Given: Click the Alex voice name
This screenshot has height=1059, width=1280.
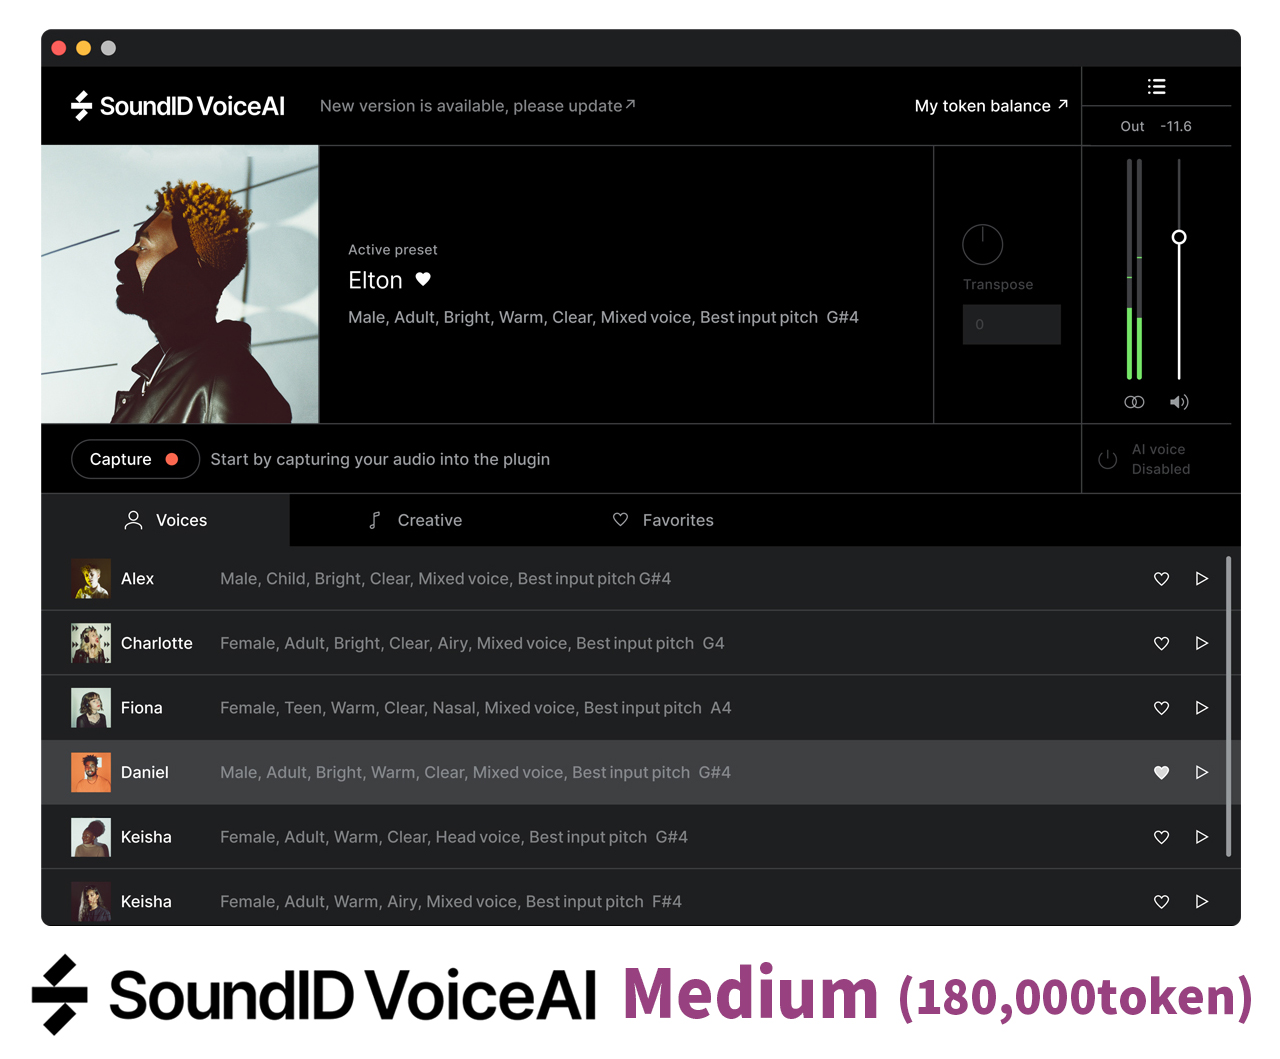Looking at the screenshot, I should pos(137,579).
